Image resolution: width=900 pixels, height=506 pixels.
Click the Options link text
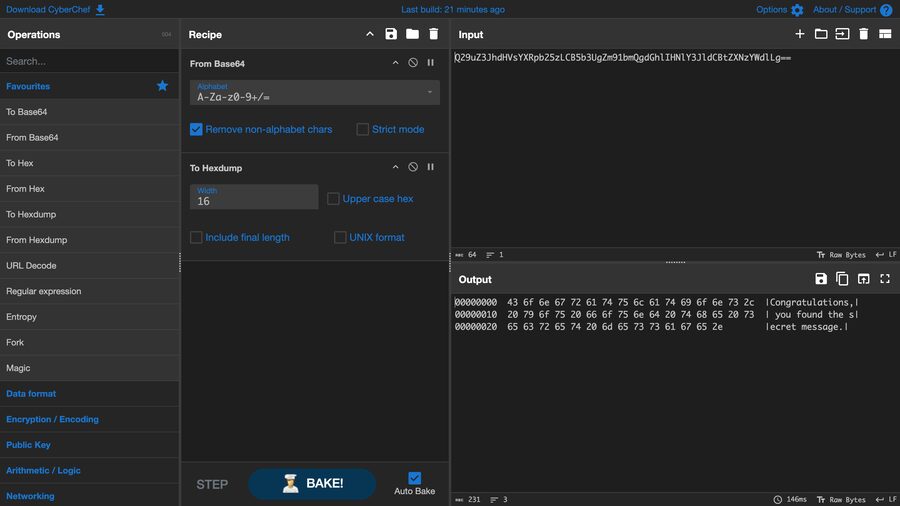[x=771, y=10]
